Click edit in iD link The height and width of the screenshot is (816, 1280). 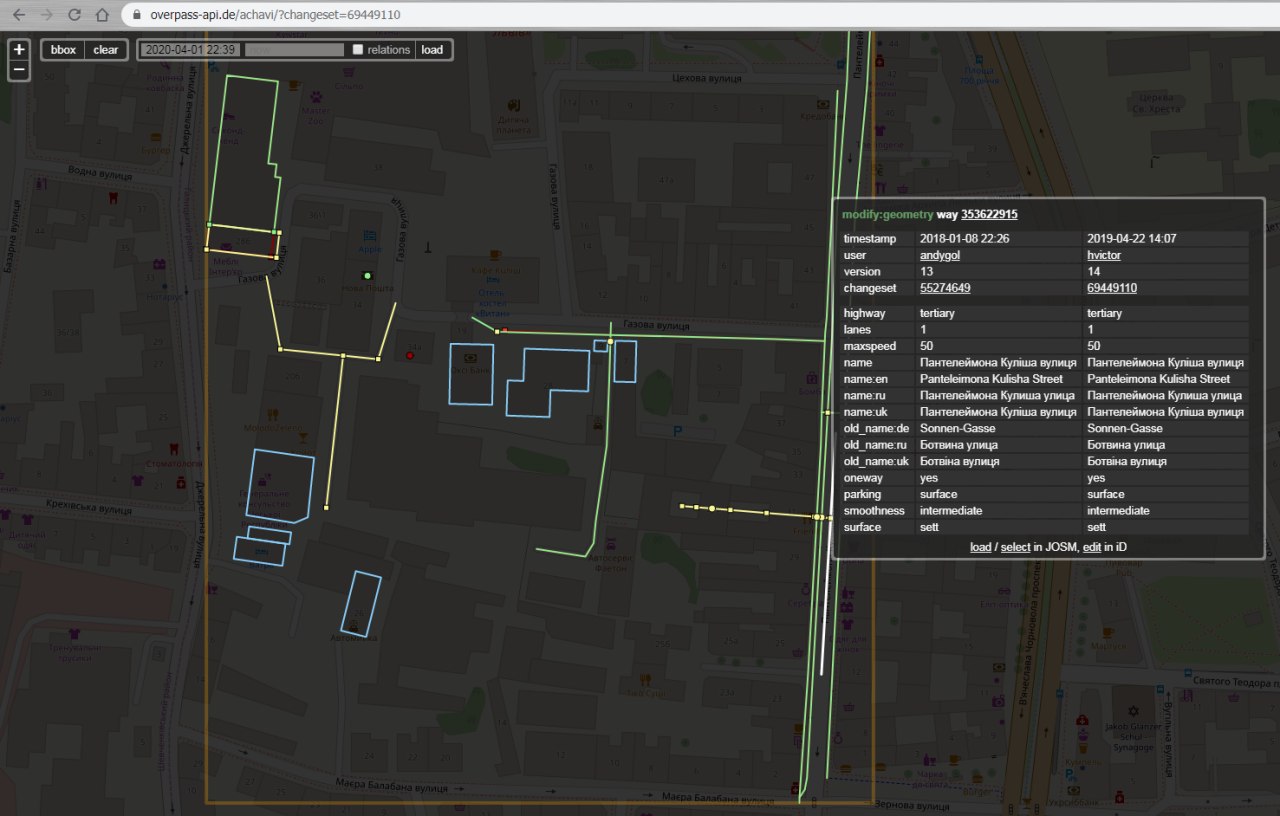click(1092, 547)
